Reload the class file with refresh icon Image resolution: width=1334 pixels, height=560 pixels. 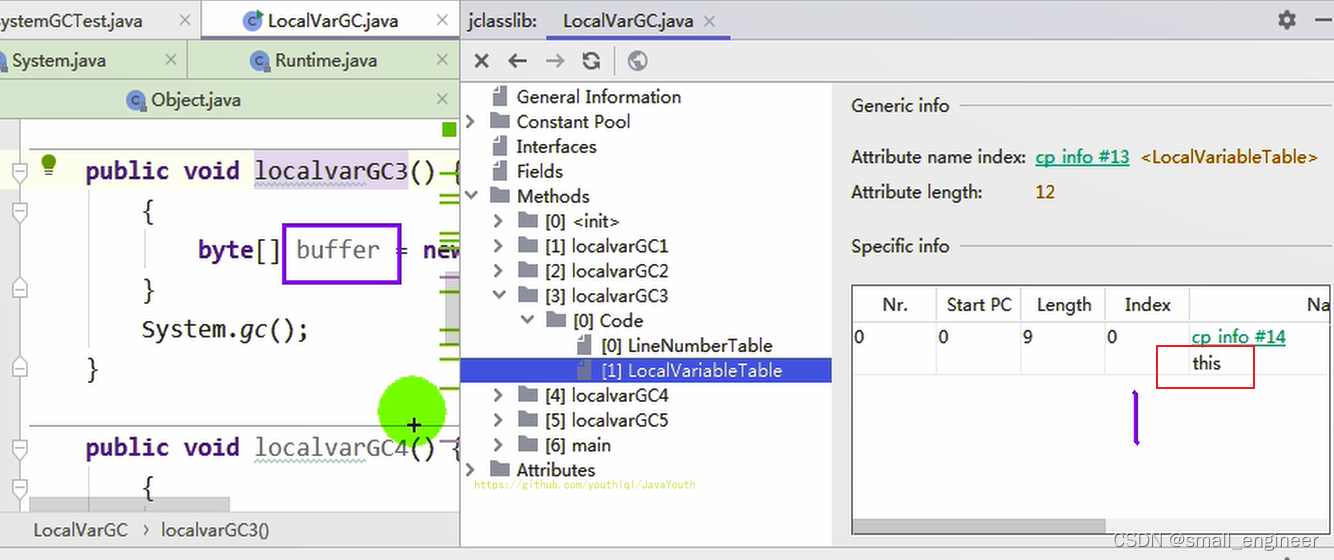point(591,61)
